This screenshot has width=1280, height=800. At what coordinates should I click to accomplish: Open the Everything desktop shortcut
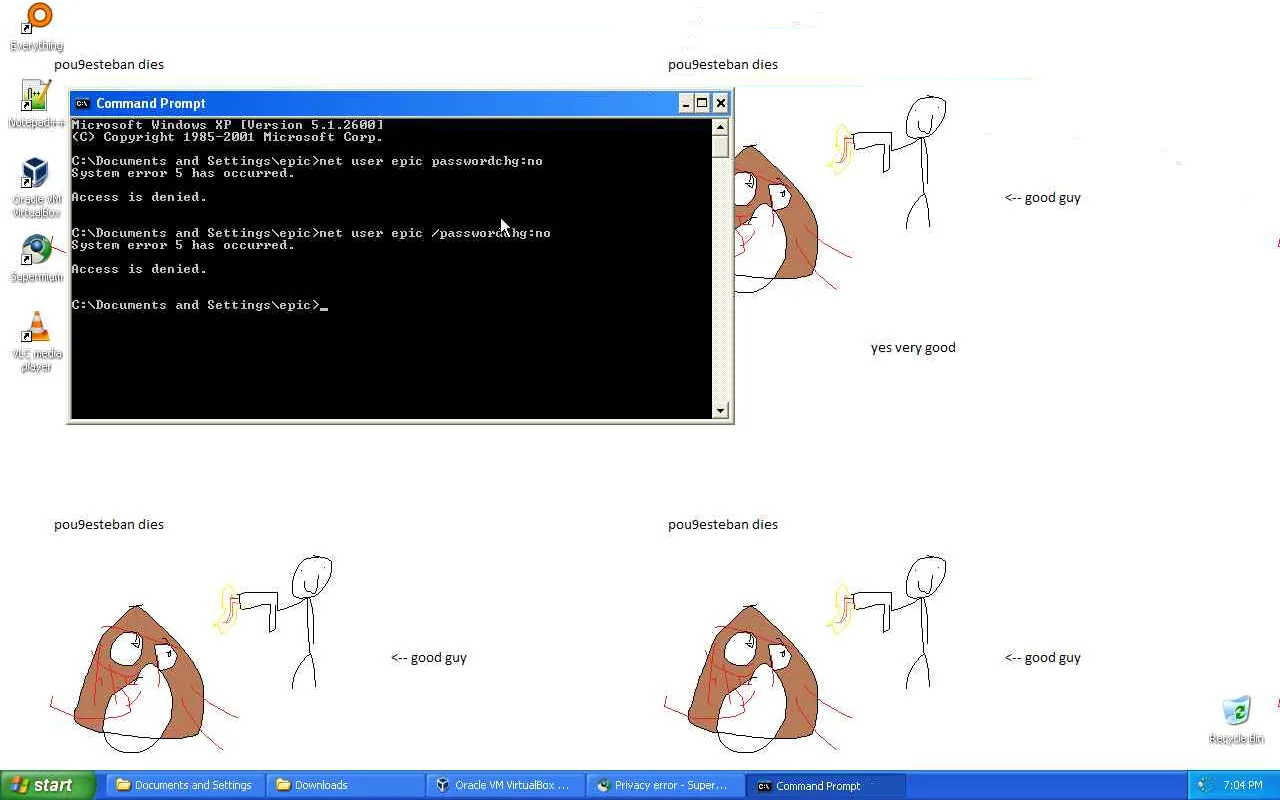coord(37,27)
